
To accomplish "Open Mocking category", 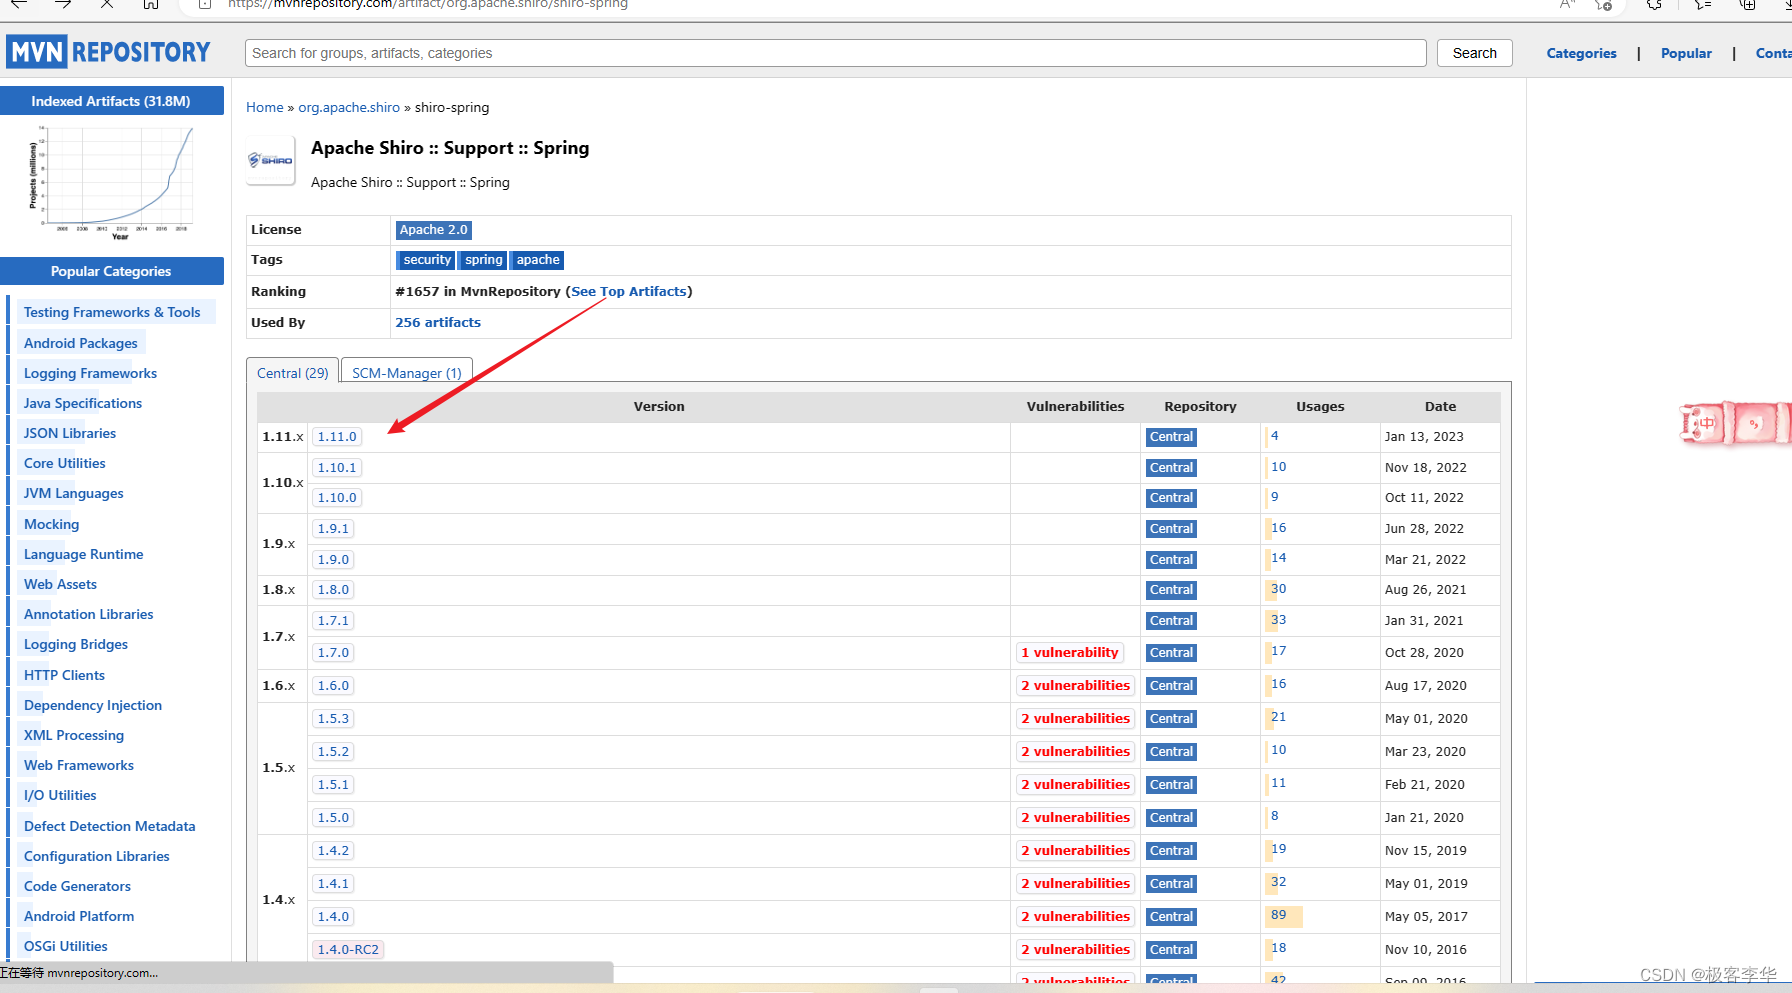I will click(x=51, y=524).
